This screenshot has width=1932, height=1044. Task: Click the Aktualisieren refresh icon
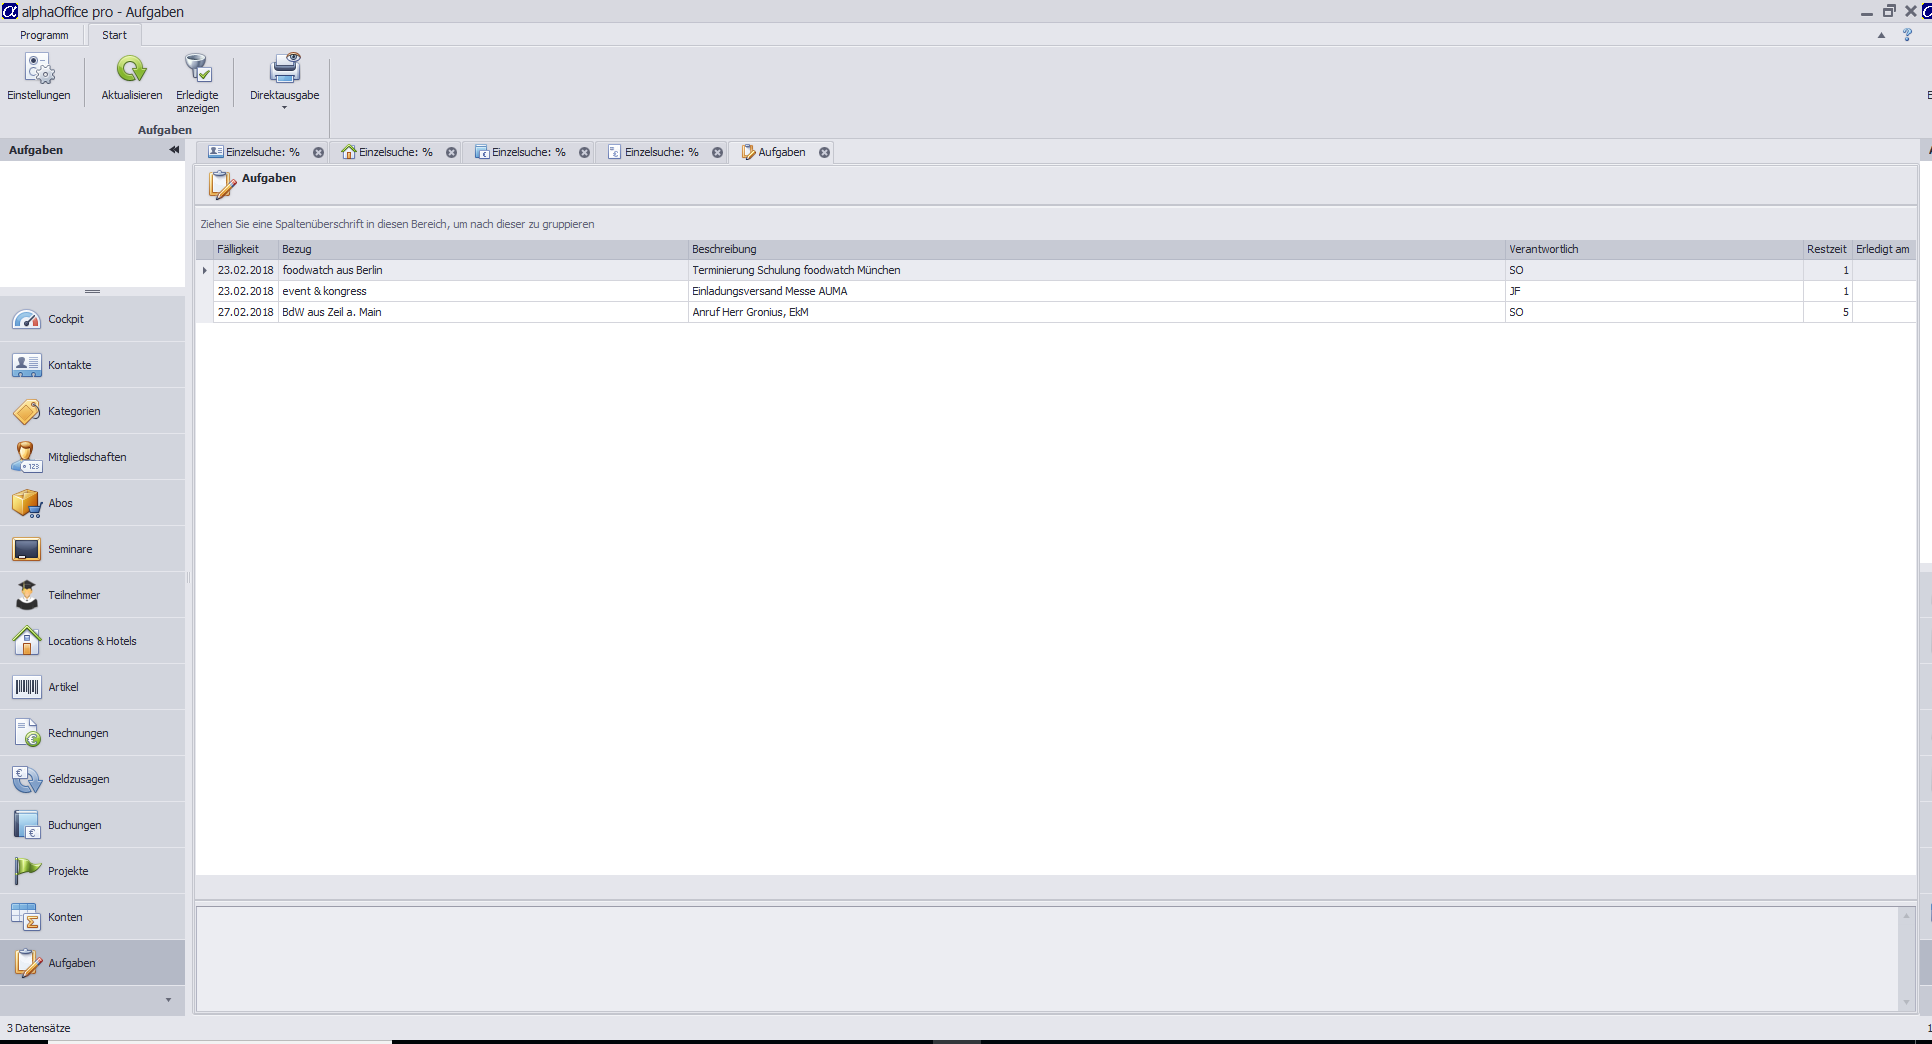click(x=131, y=69)
